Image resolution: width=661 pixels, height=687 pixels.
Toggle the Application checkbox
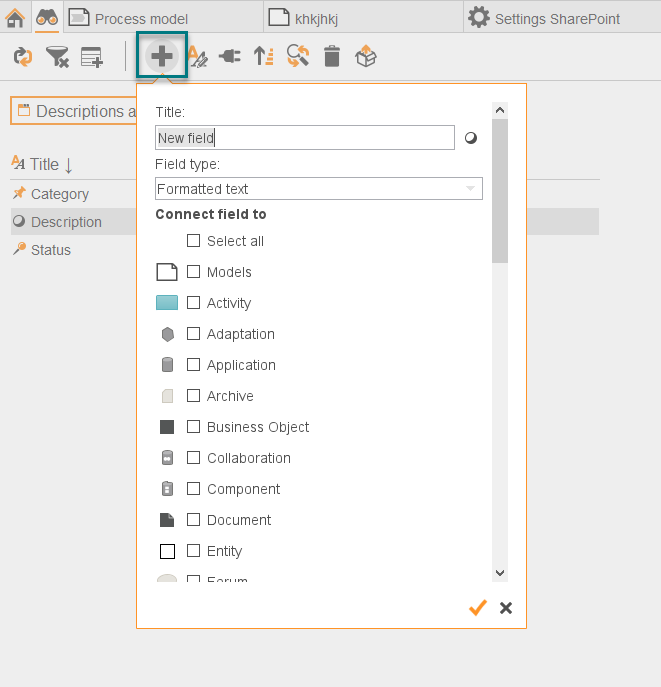coord(194,365)
